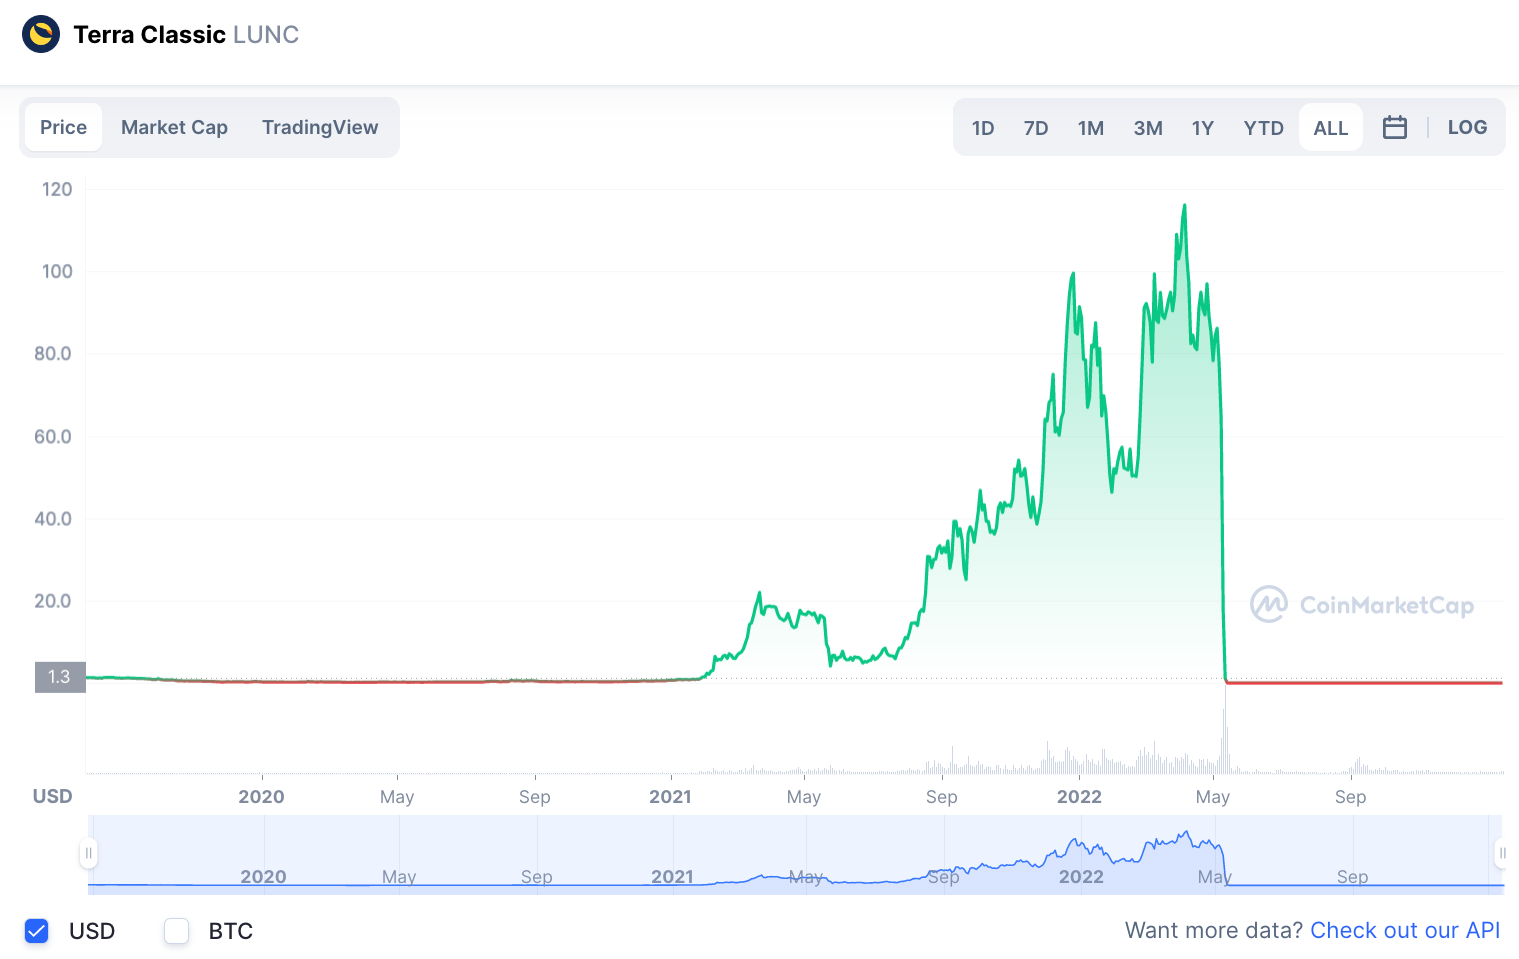Viewport: 1519px width, 959px height.
Task: Select the ALL time range
Action: click(x=1331, y=128)
